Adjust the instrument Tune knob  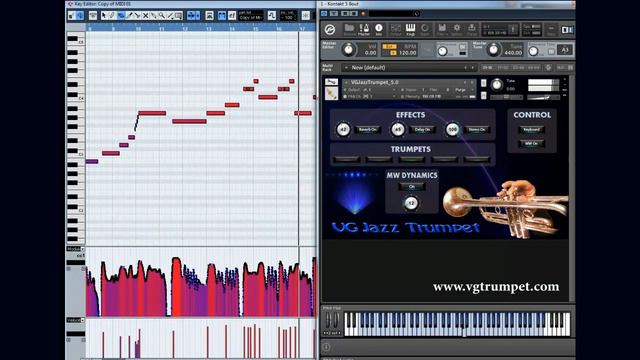497,84
